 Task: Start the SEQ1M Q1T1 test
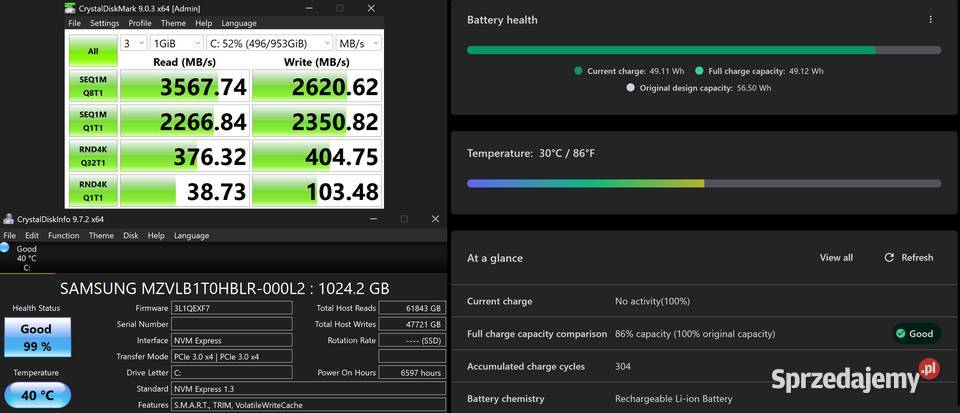92,120
